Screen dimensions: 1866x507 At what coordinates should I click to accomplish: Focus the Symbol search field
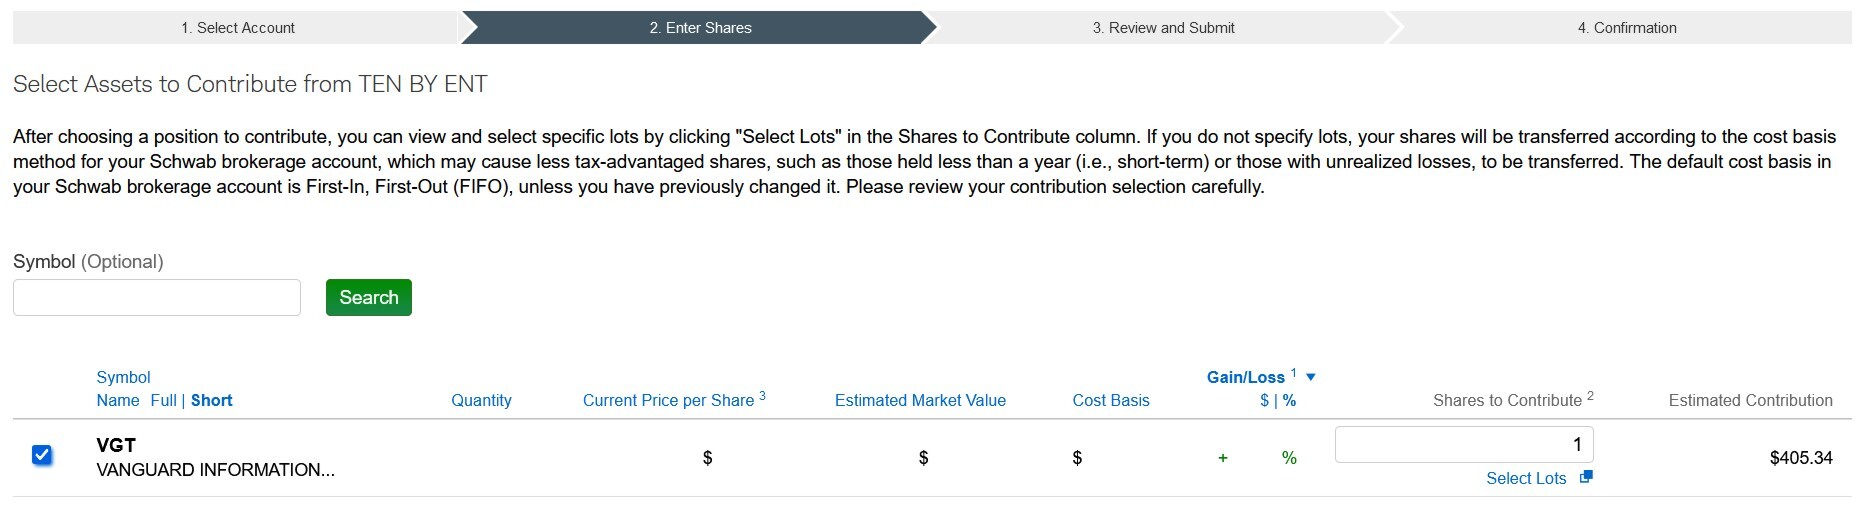[157, 297]
